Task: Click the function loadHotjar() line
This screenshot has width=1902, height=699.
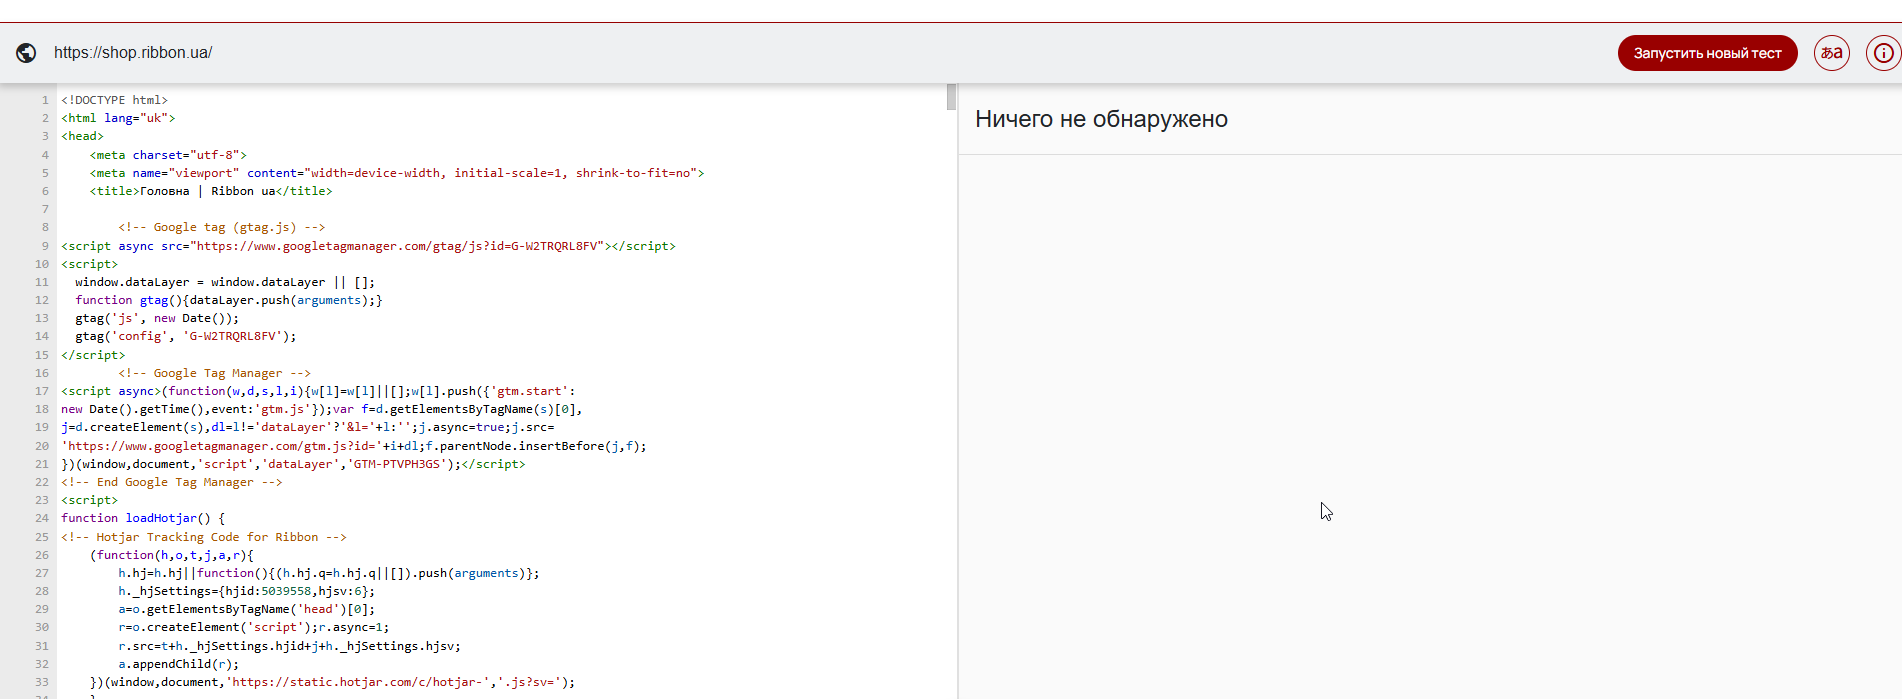Action: coord(143,518)
